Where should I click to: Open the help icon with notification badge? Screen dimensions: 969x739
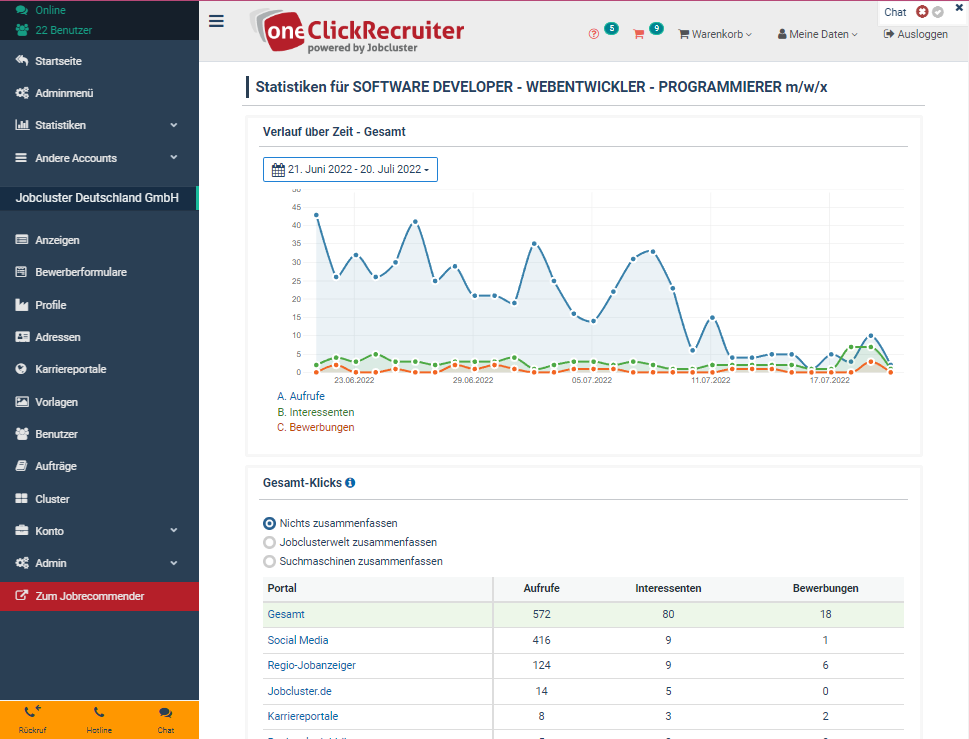pos(596,33)
